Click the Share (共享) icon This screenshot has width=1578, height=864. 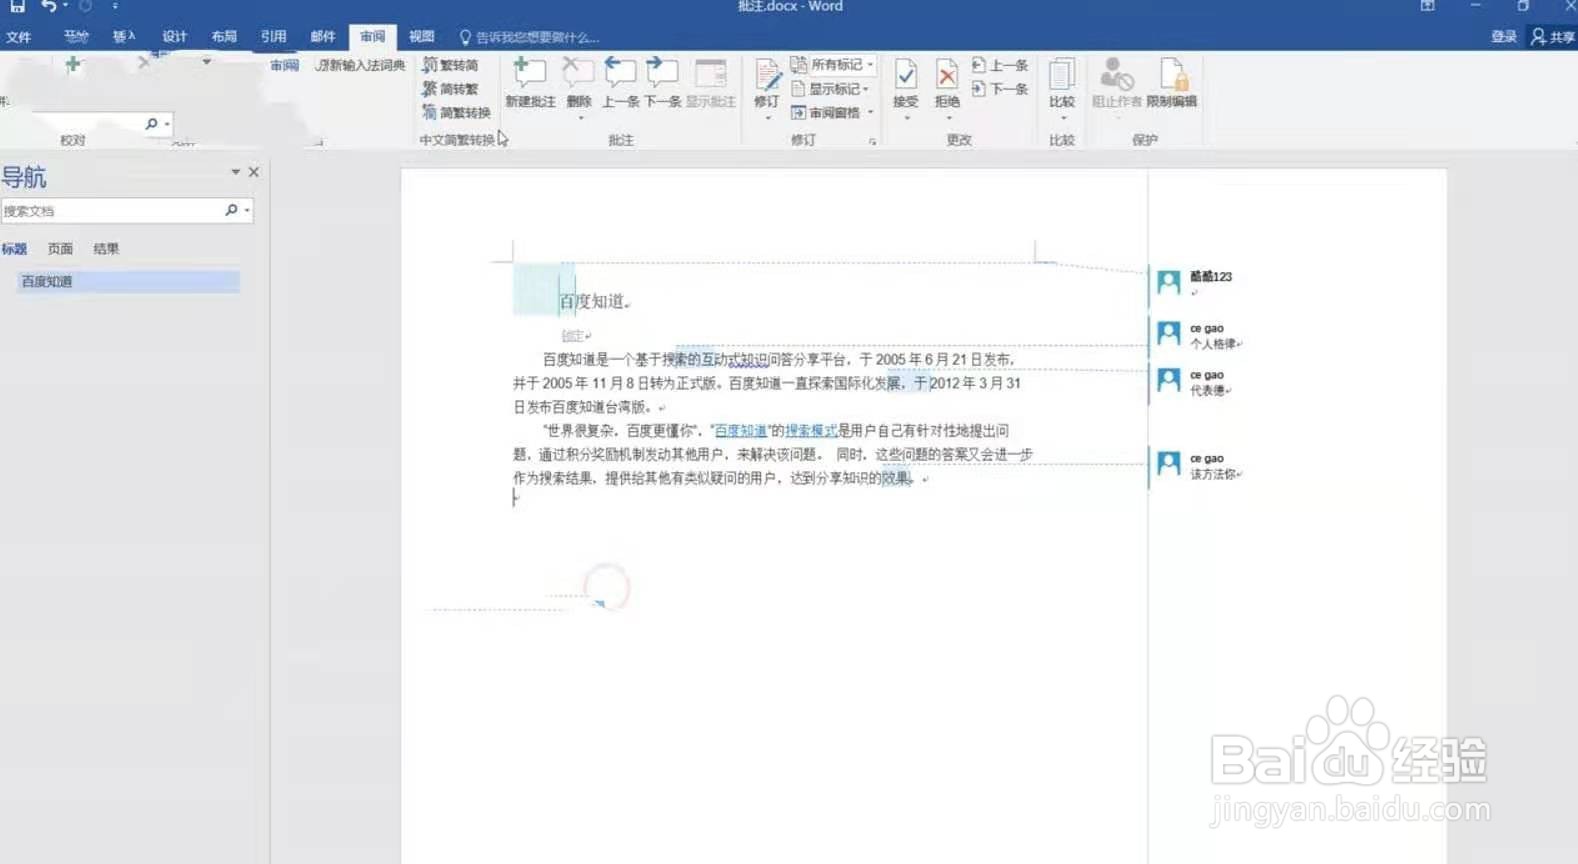[1552, 37]
